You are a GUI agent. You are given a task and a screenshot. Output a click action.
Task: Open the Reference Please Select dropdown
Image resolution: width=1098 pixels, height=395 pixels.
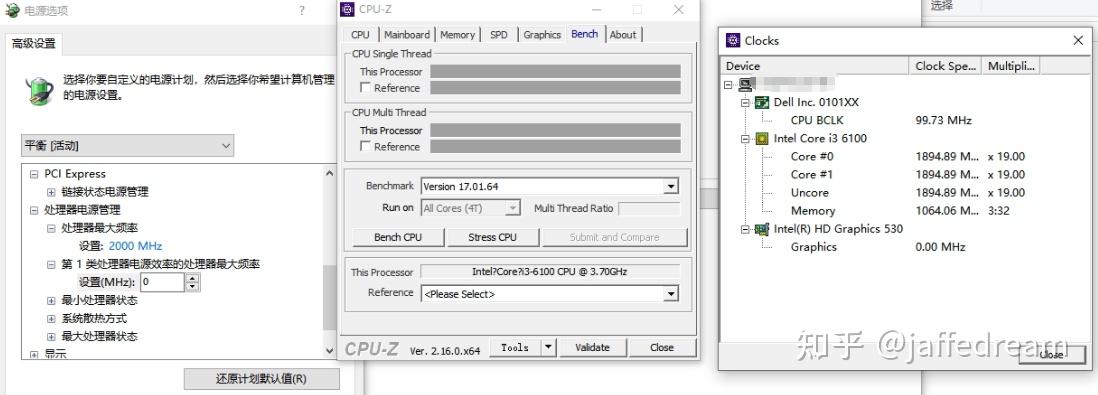pos(671,294)
